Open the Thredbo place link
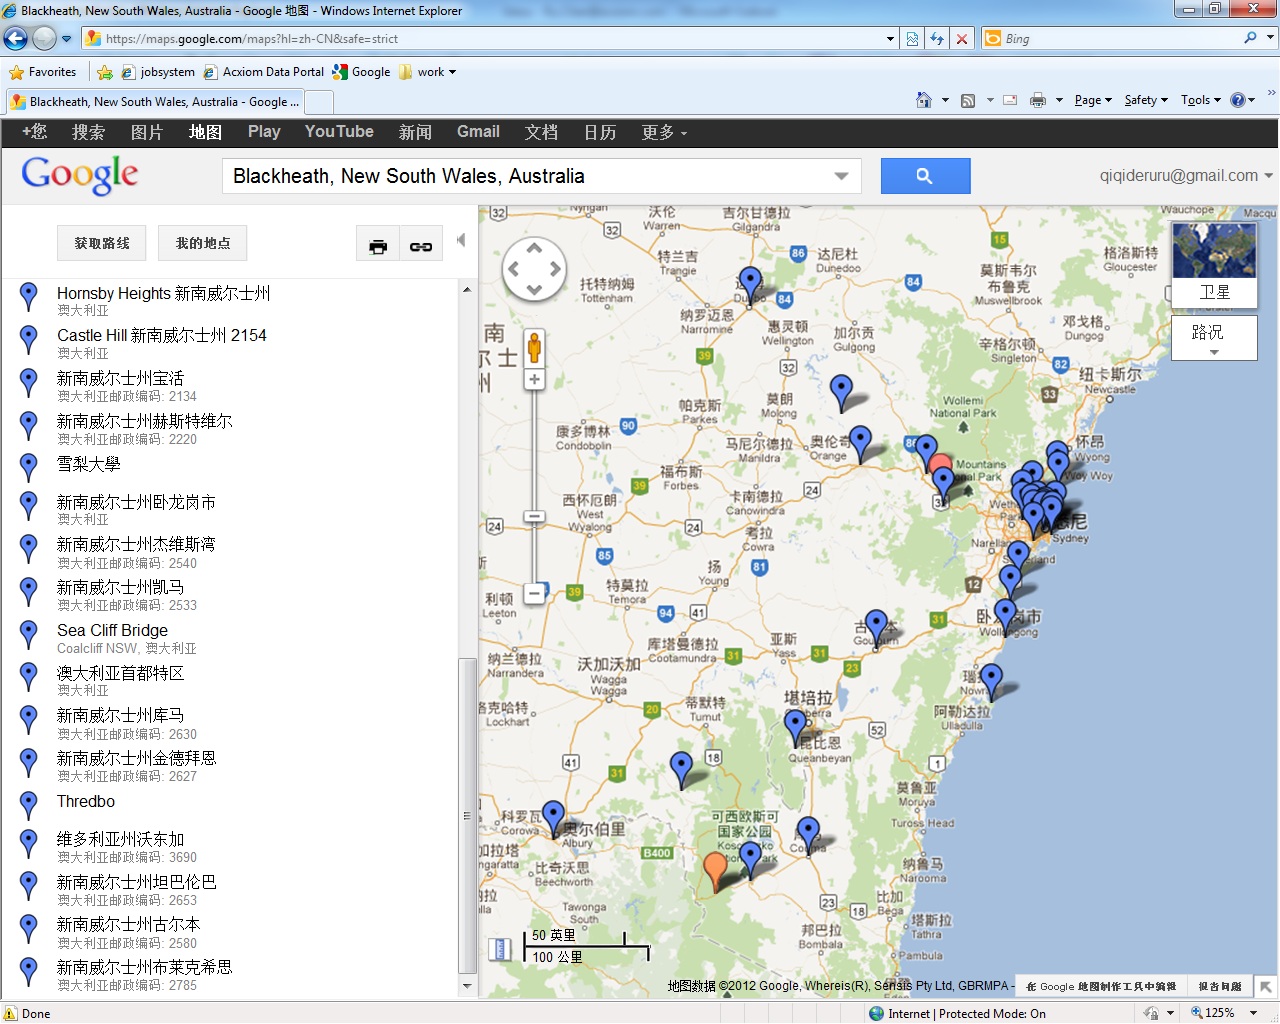 [x=86, y=801]
